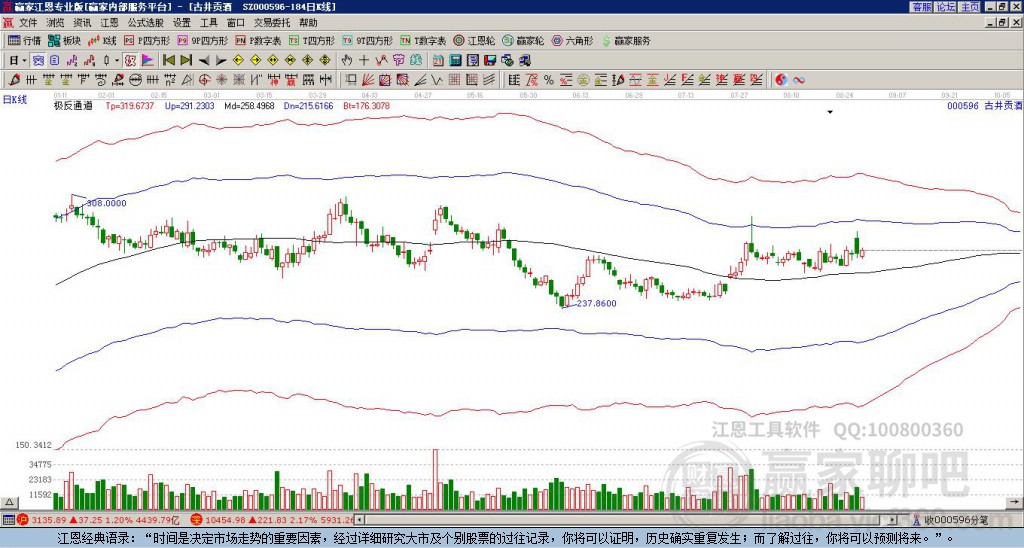Select the red pen drawing tool
Viewport: 1024px width, 548px height.
pyautogui.click(x=14, y=80)
